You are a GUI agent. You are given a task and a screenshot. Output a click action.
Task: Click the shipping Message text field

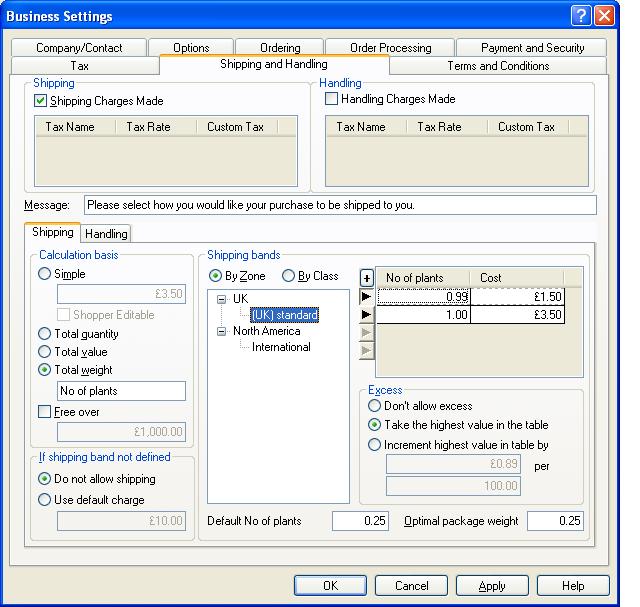coord(340,205)
